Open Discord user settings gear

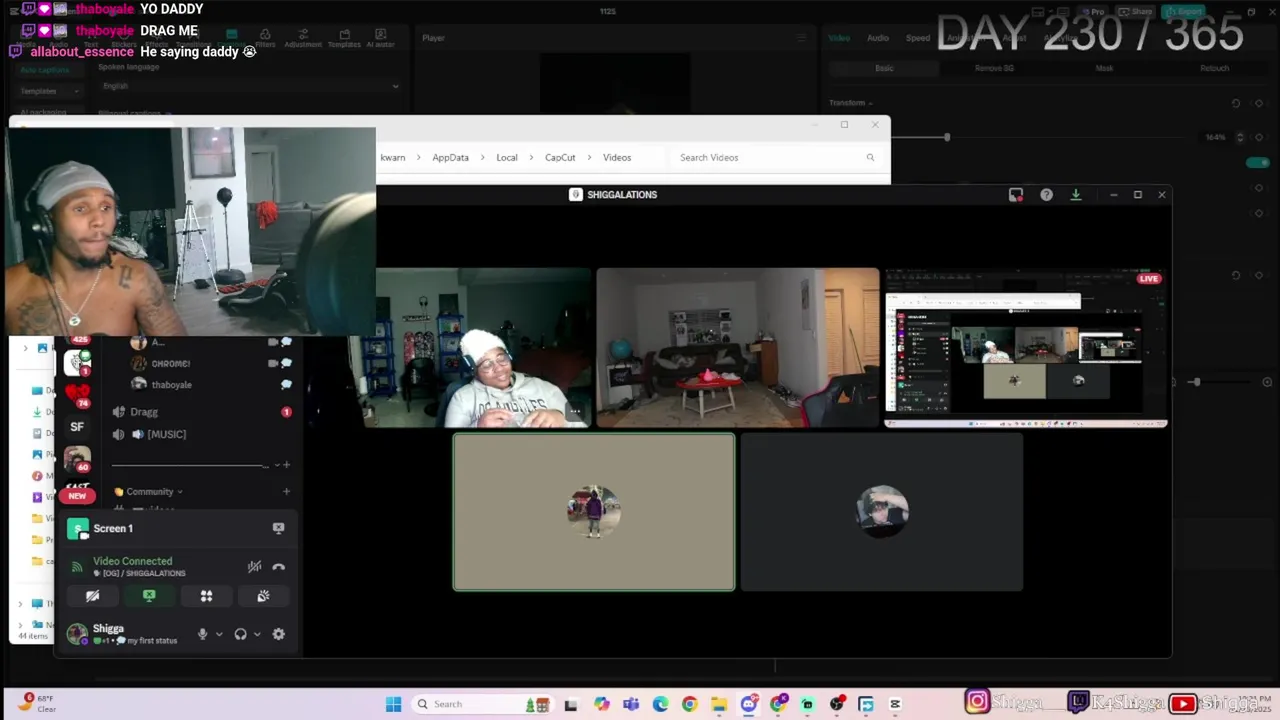278,634
